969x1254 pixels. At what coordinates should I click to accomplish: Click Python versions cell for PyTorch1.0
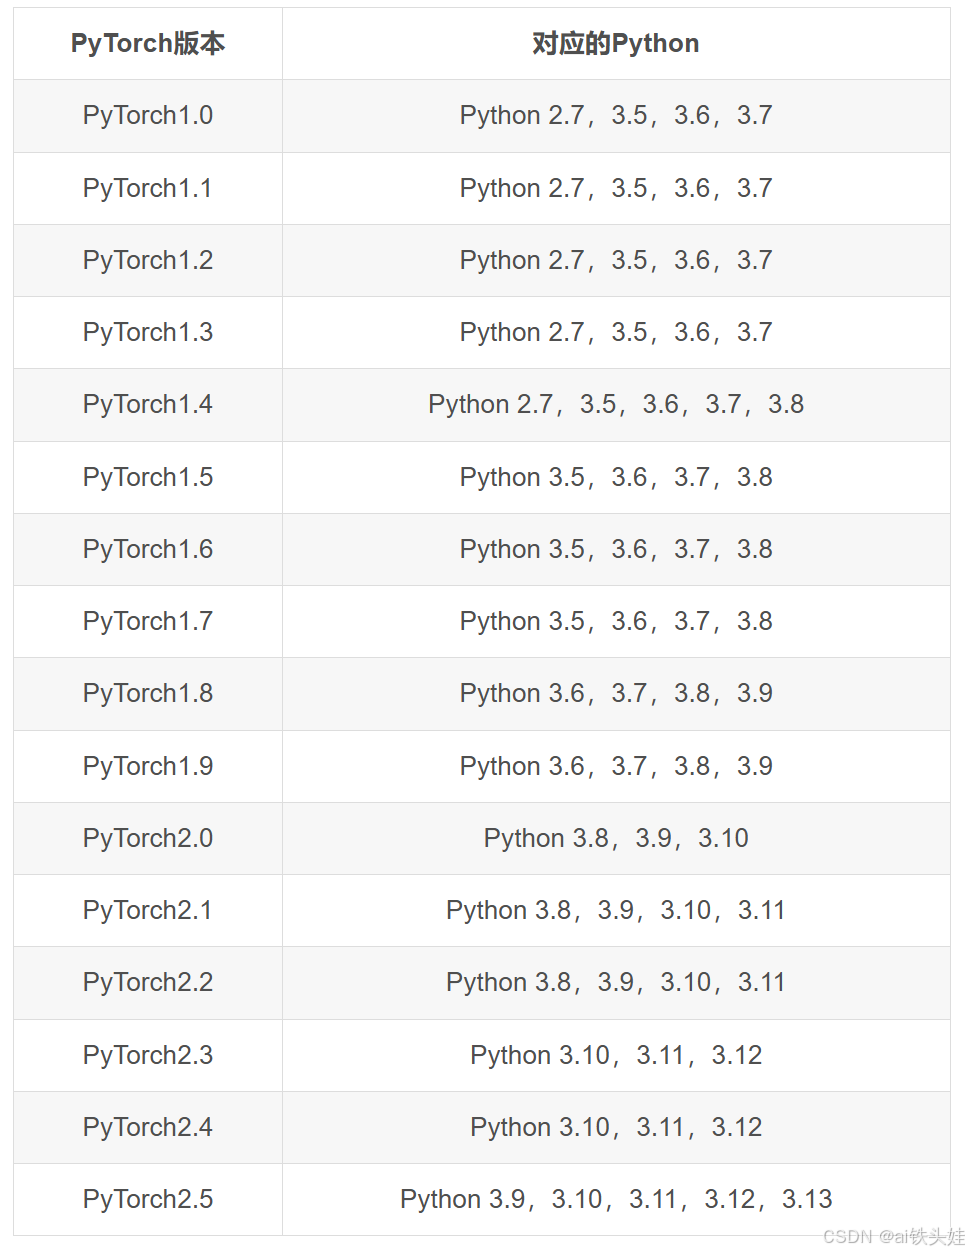click(616, 116)
